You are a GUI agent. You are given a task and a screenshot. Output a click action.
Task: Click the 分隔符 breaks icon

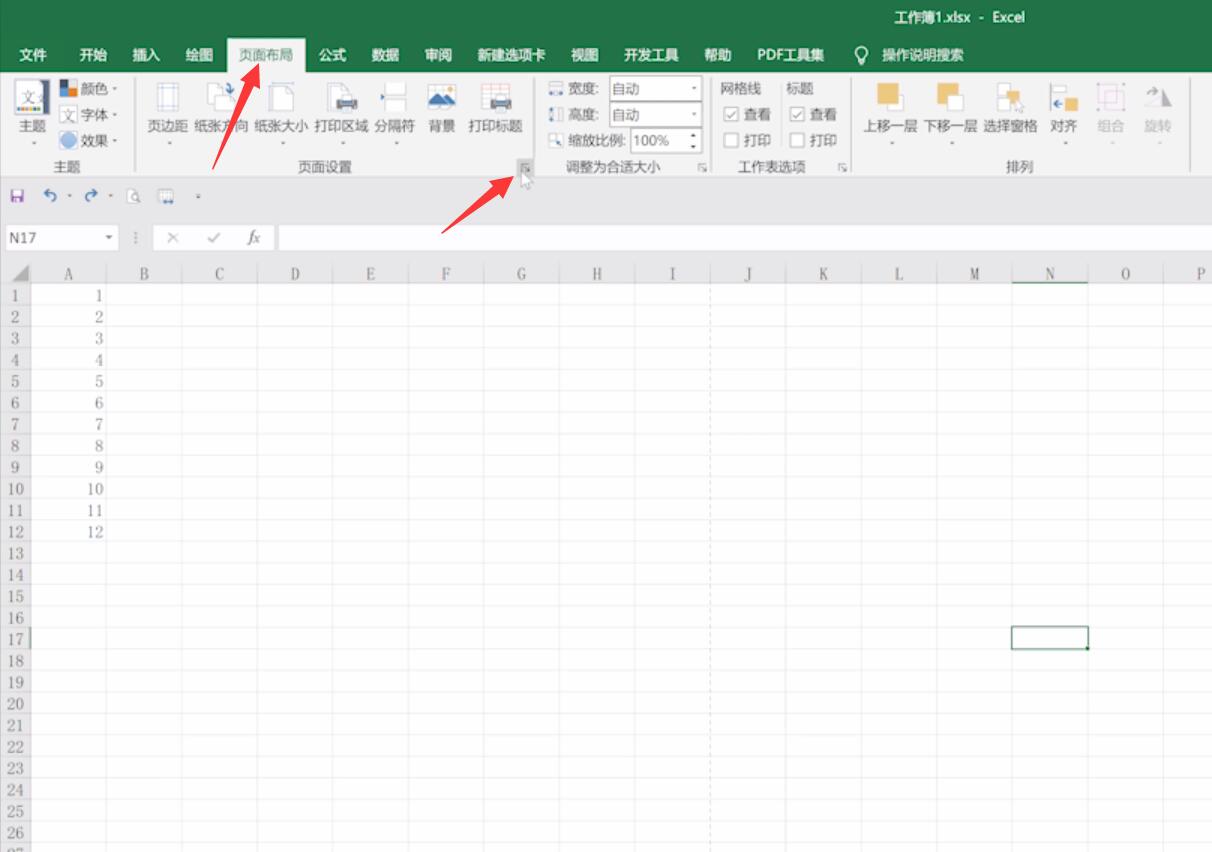click(394, 98)
